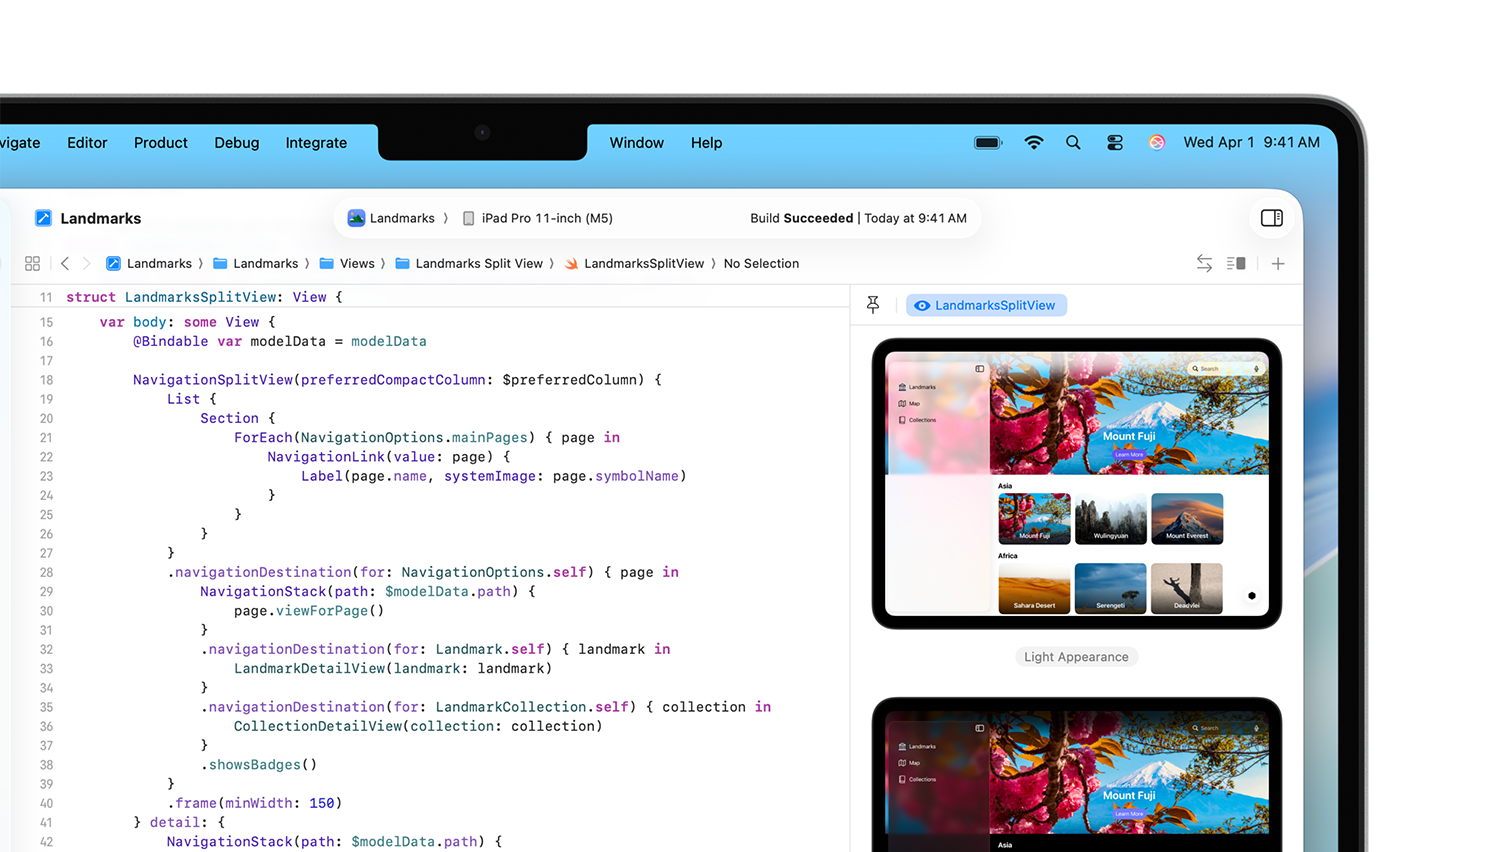Toggle the inspector sidebar panel button
1495x852 pixels.
[x=1271, y=218]
